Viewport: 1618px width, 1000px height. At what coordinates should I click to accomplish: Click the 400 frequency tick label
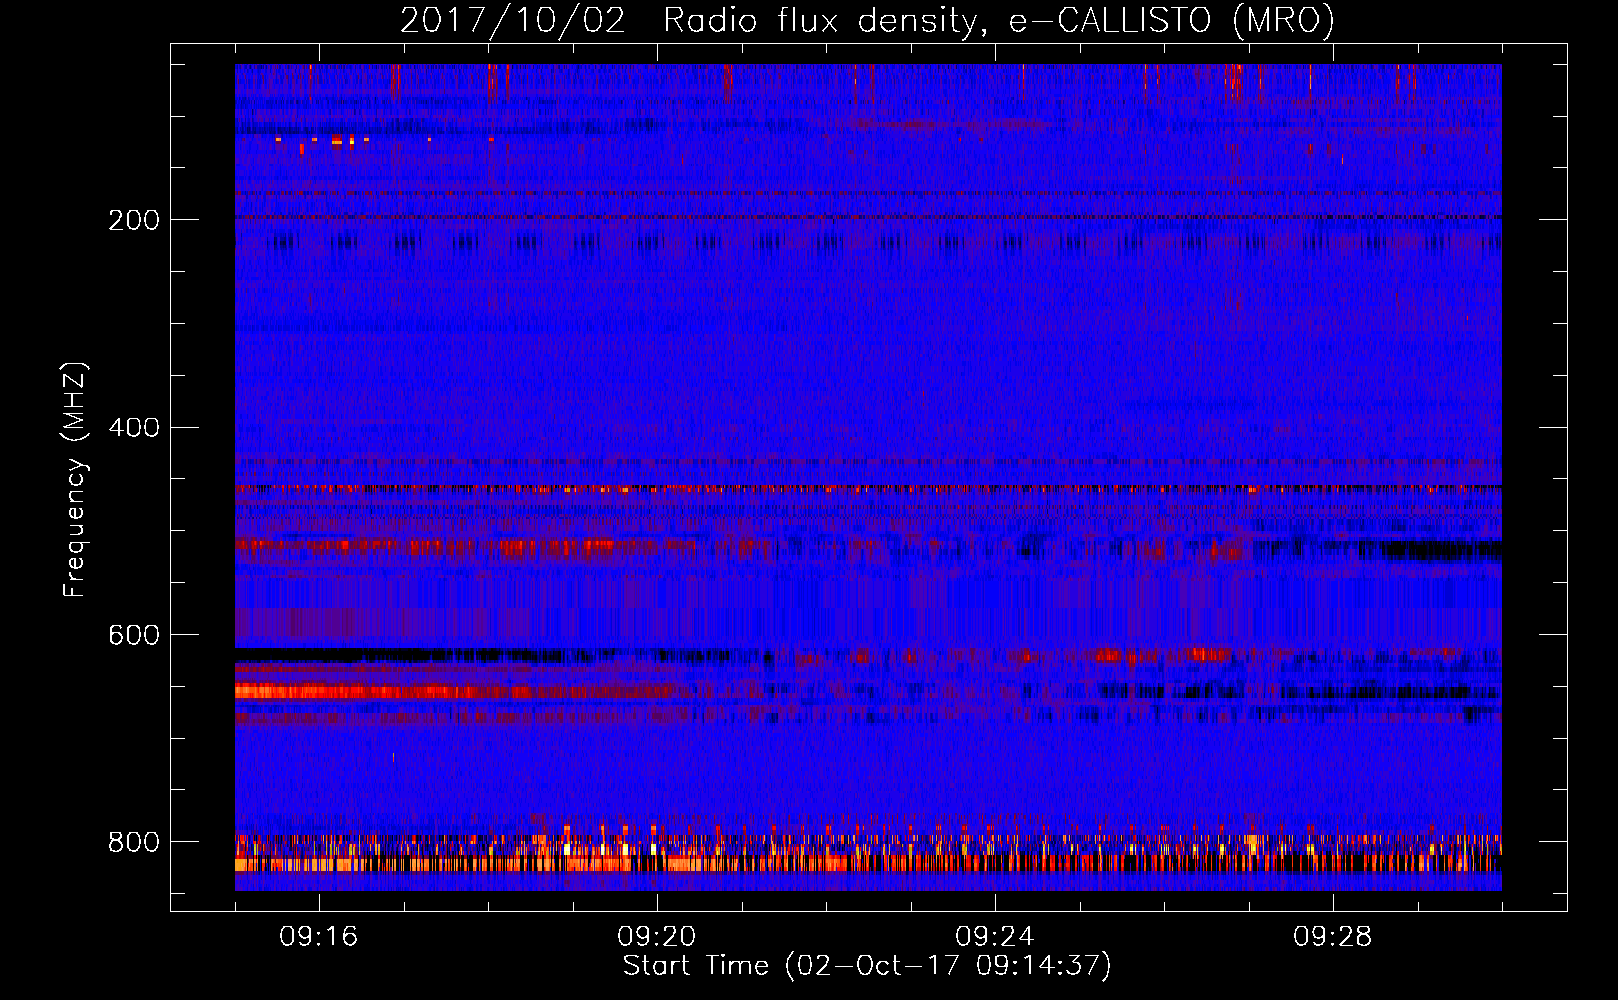[x=134, y=427]
